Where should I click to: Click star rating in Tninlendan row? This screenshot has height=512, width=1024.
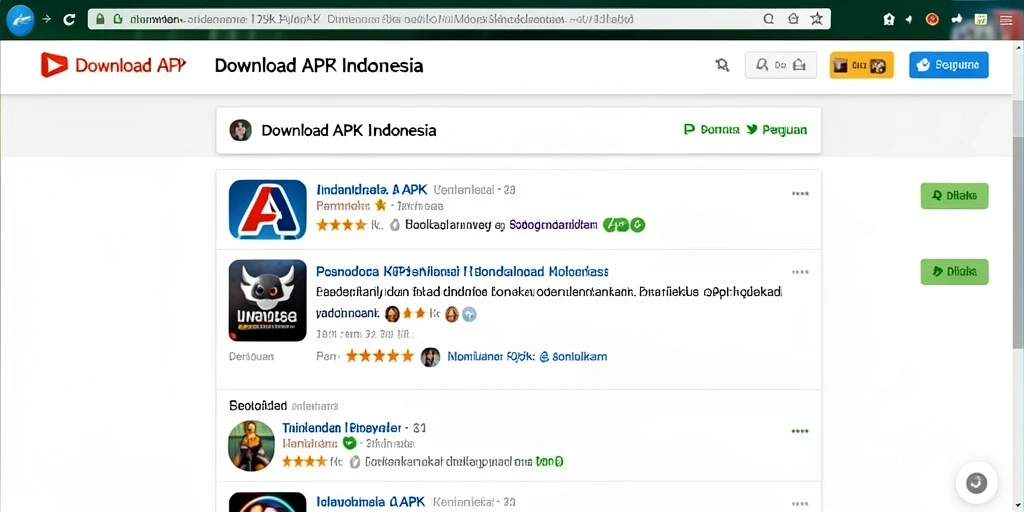click(x=304, y=461)
